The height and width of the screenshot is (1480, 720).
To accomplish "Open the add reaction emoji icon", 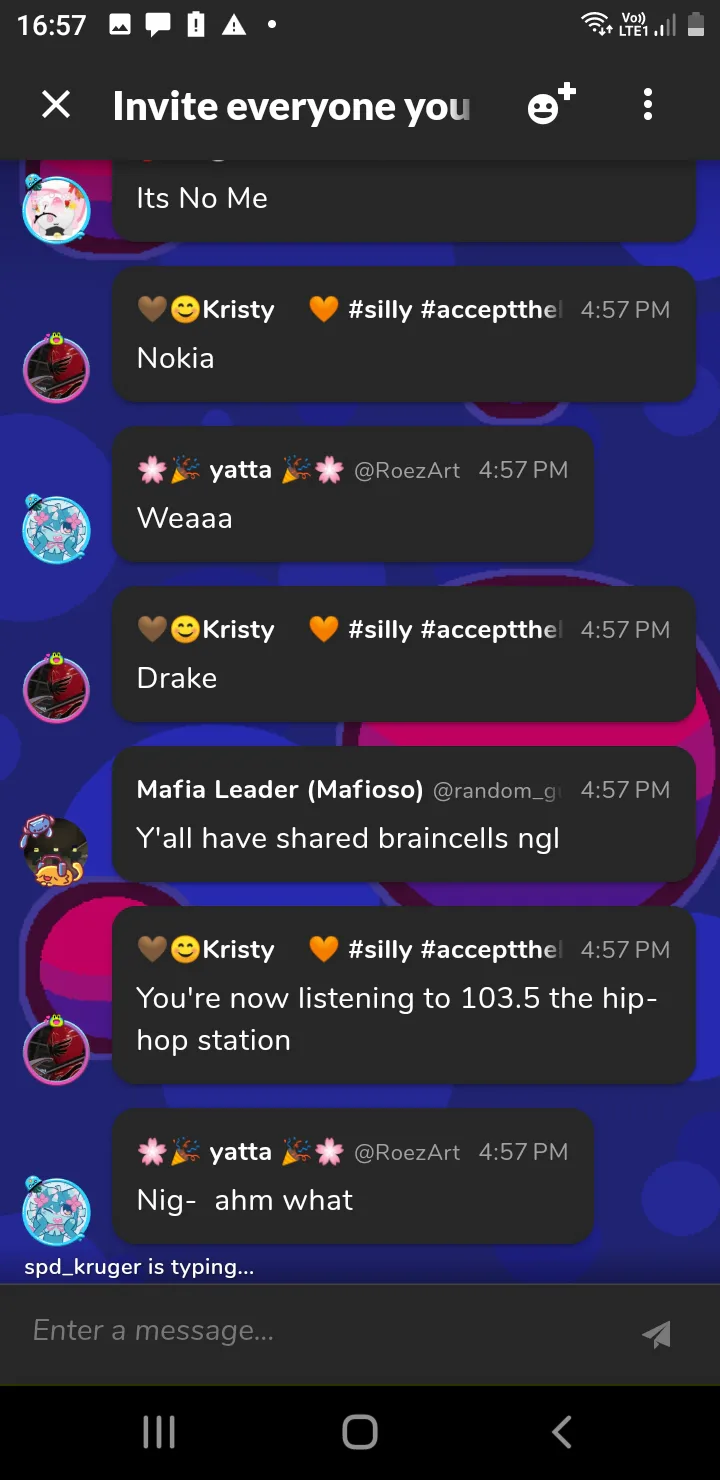I will 552,105.
